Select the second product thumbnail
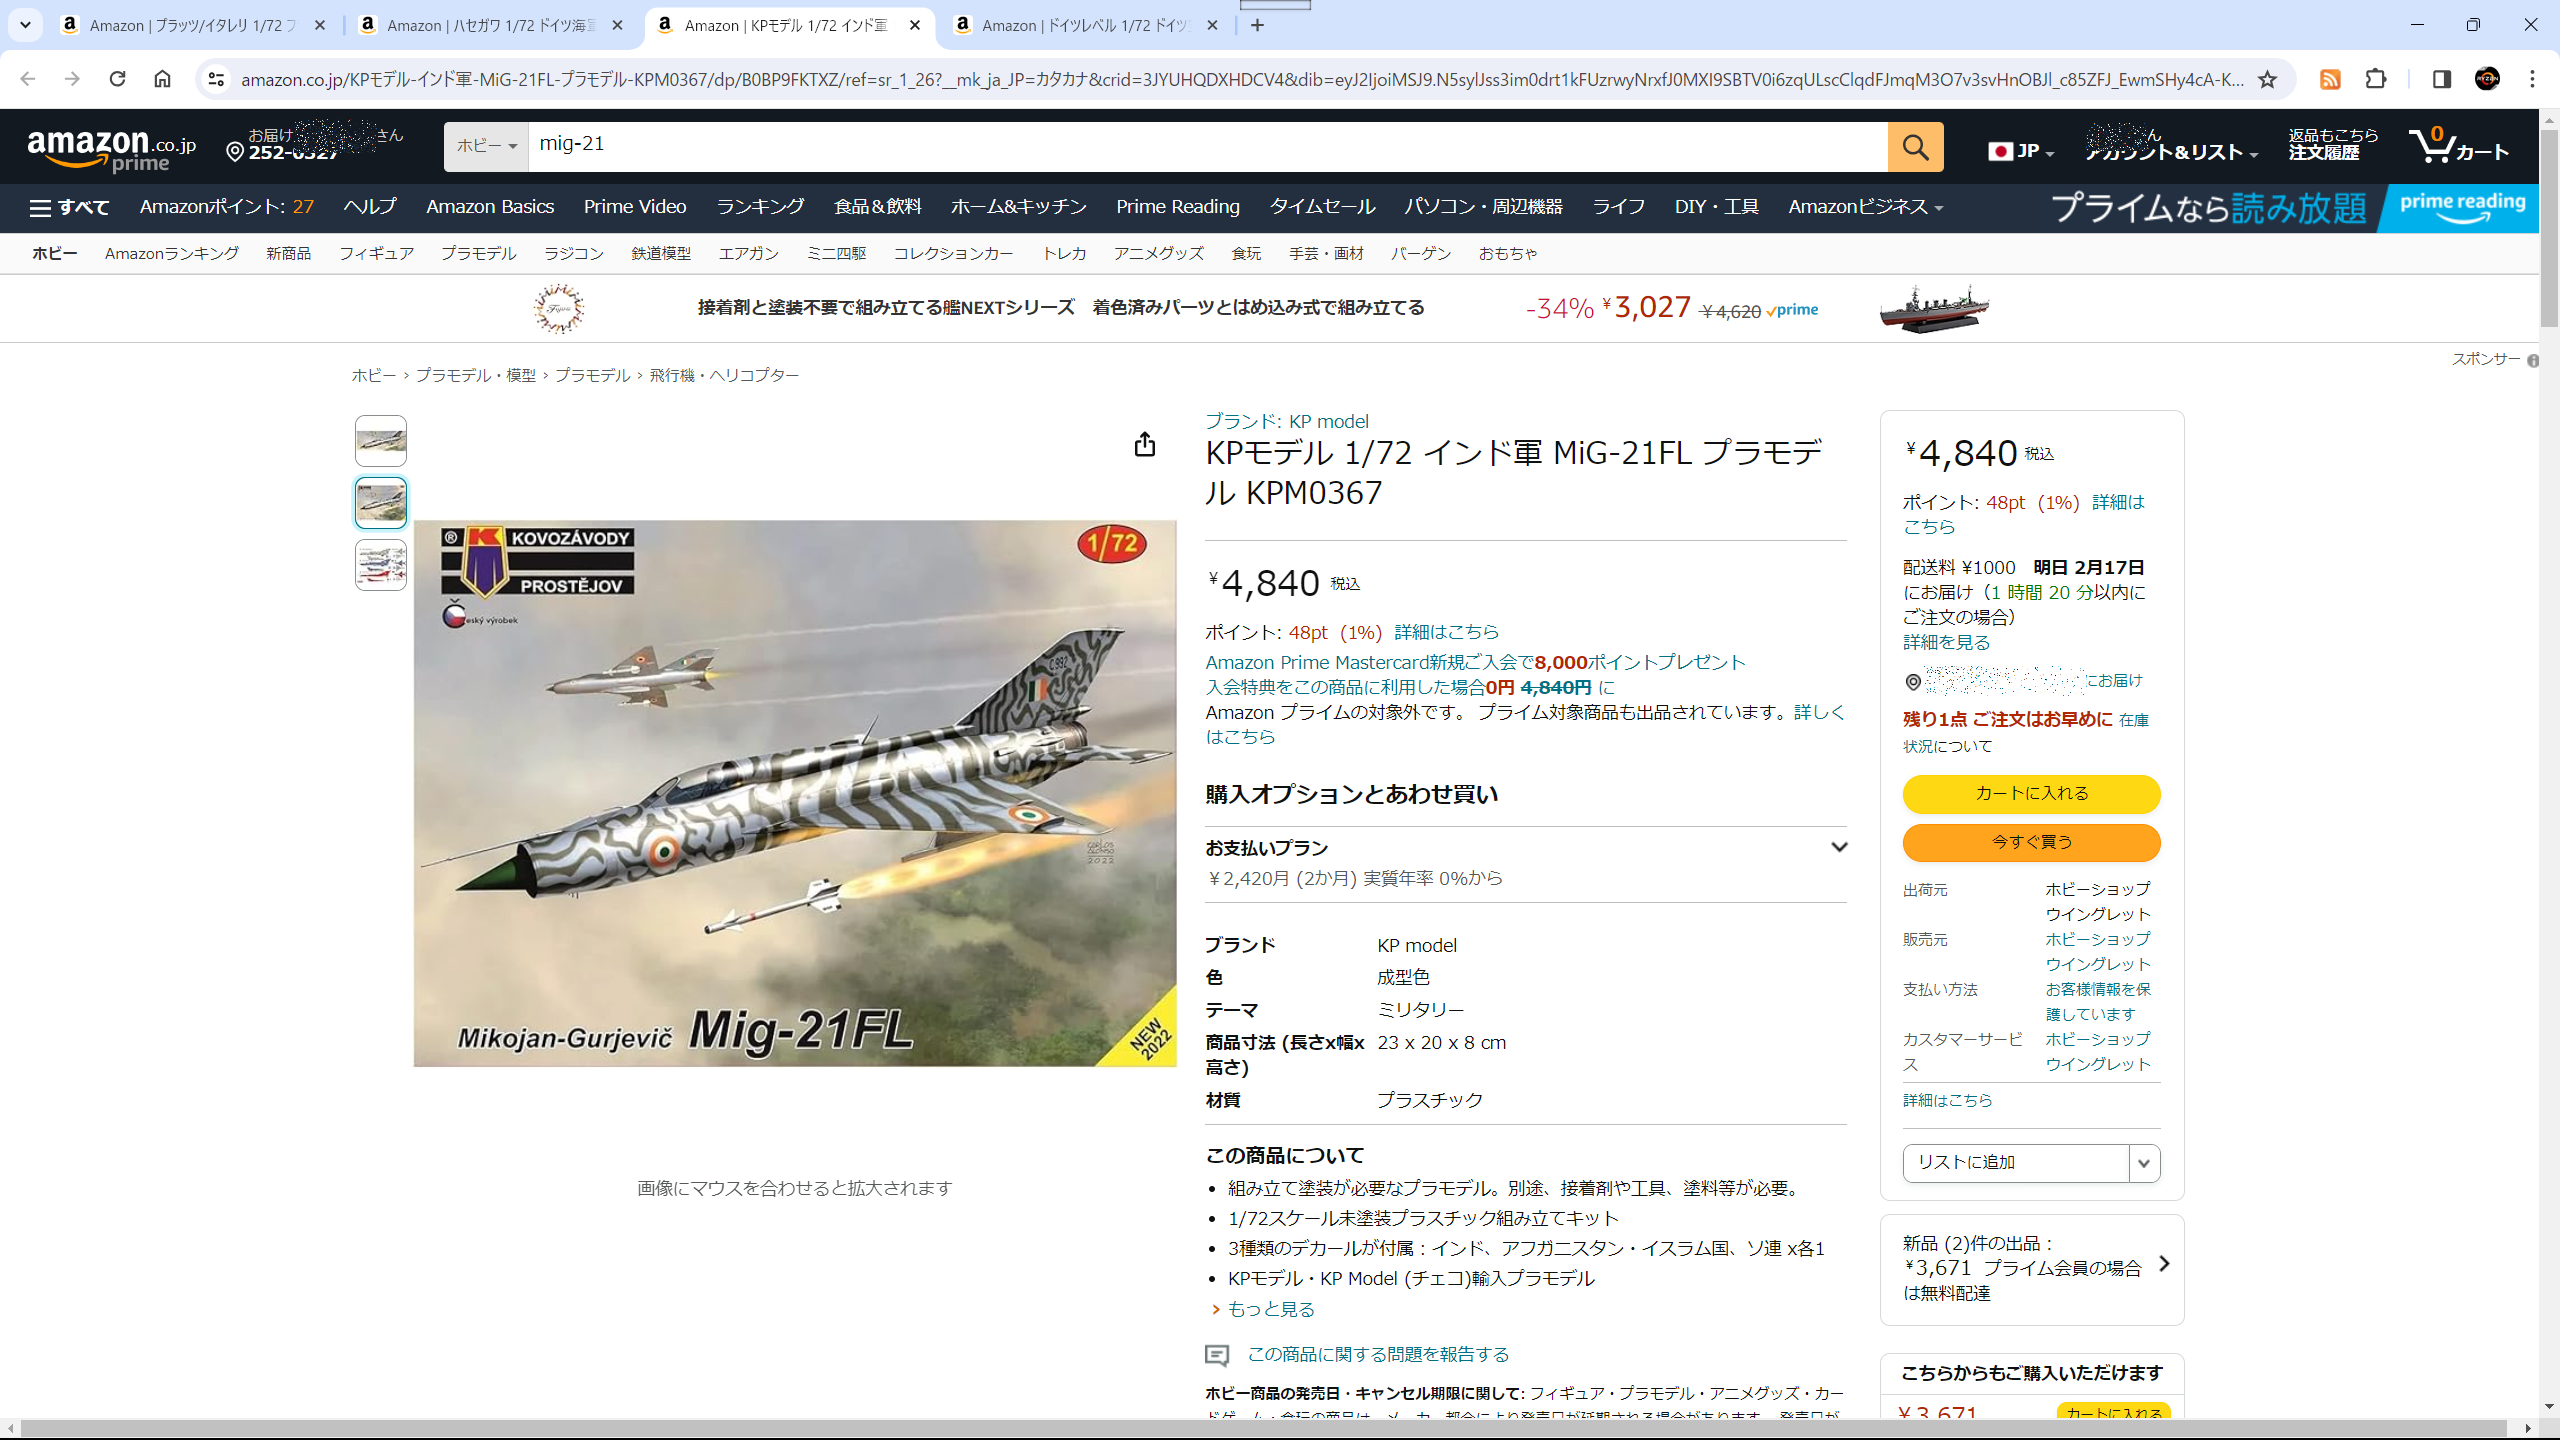This screenshot has width=2560, height=1440. point(381,503)
